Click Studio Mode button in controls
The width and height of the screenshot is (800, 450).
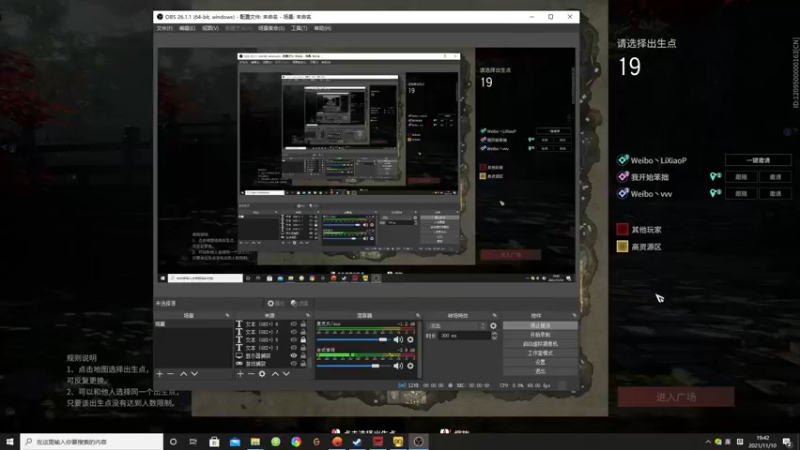[540, 353]
